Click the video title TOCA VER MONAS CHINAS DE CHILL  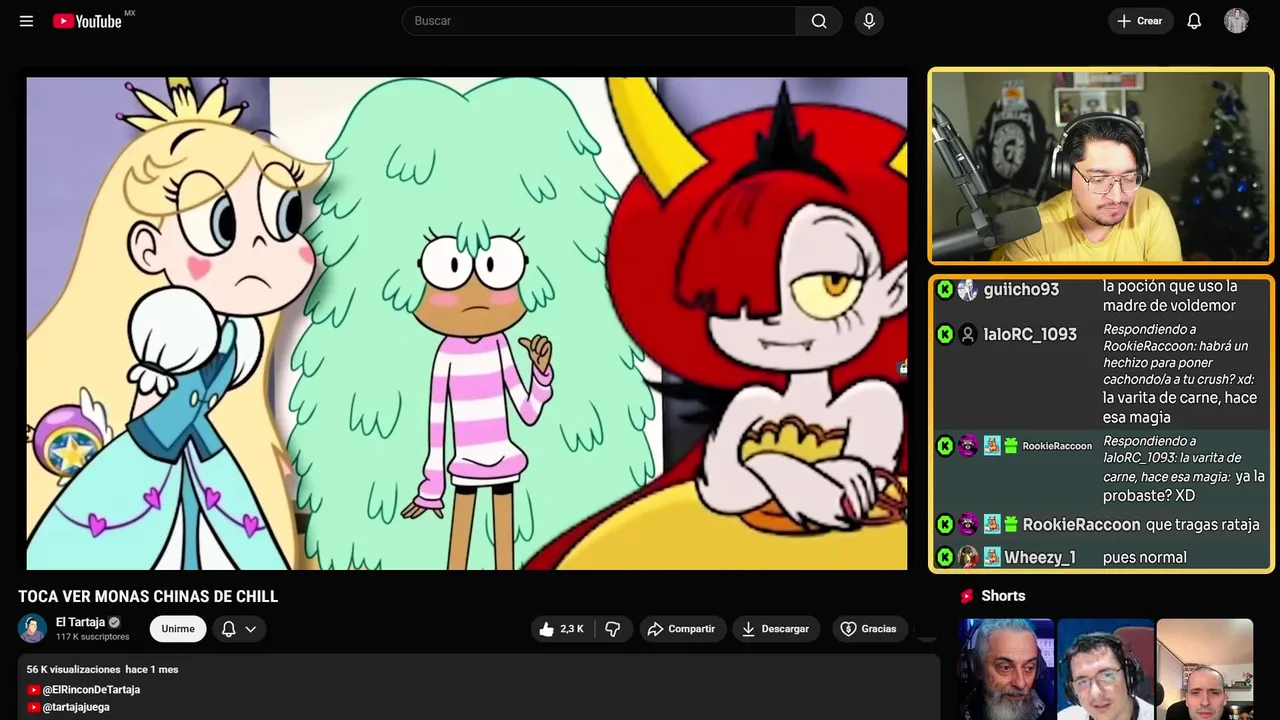(x=148, y=597)
